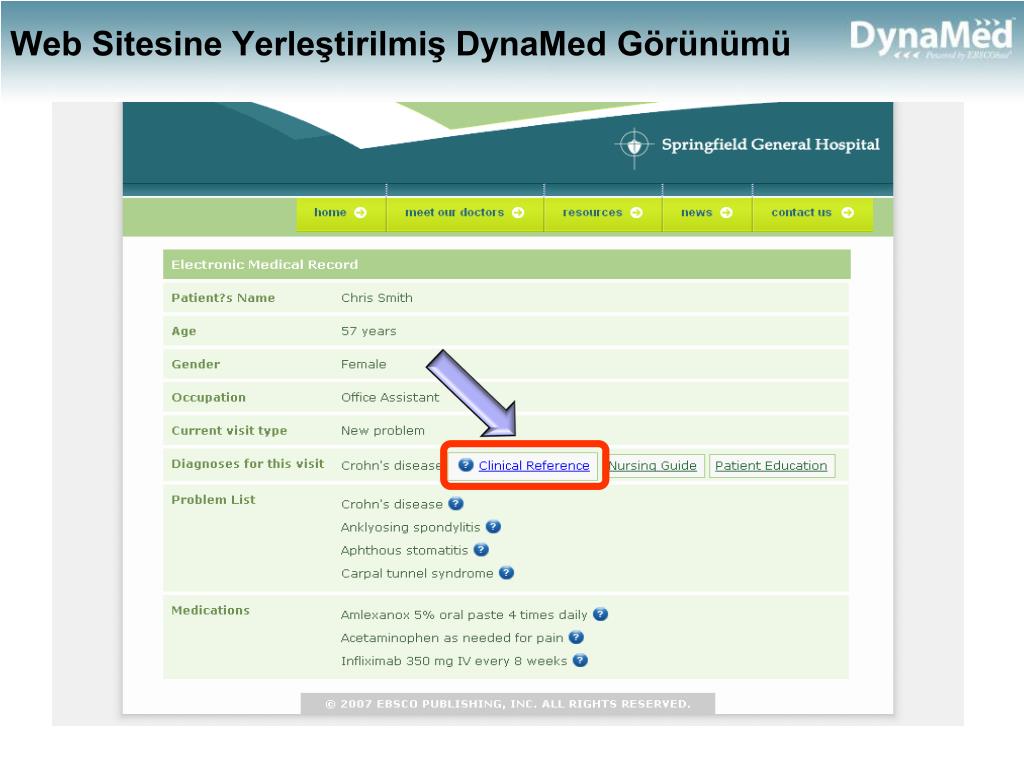Click slide title Web Sitesine Yerleştirilmiş DynaMed Görünümü
1024x768 pixels.
click(400, 44)
